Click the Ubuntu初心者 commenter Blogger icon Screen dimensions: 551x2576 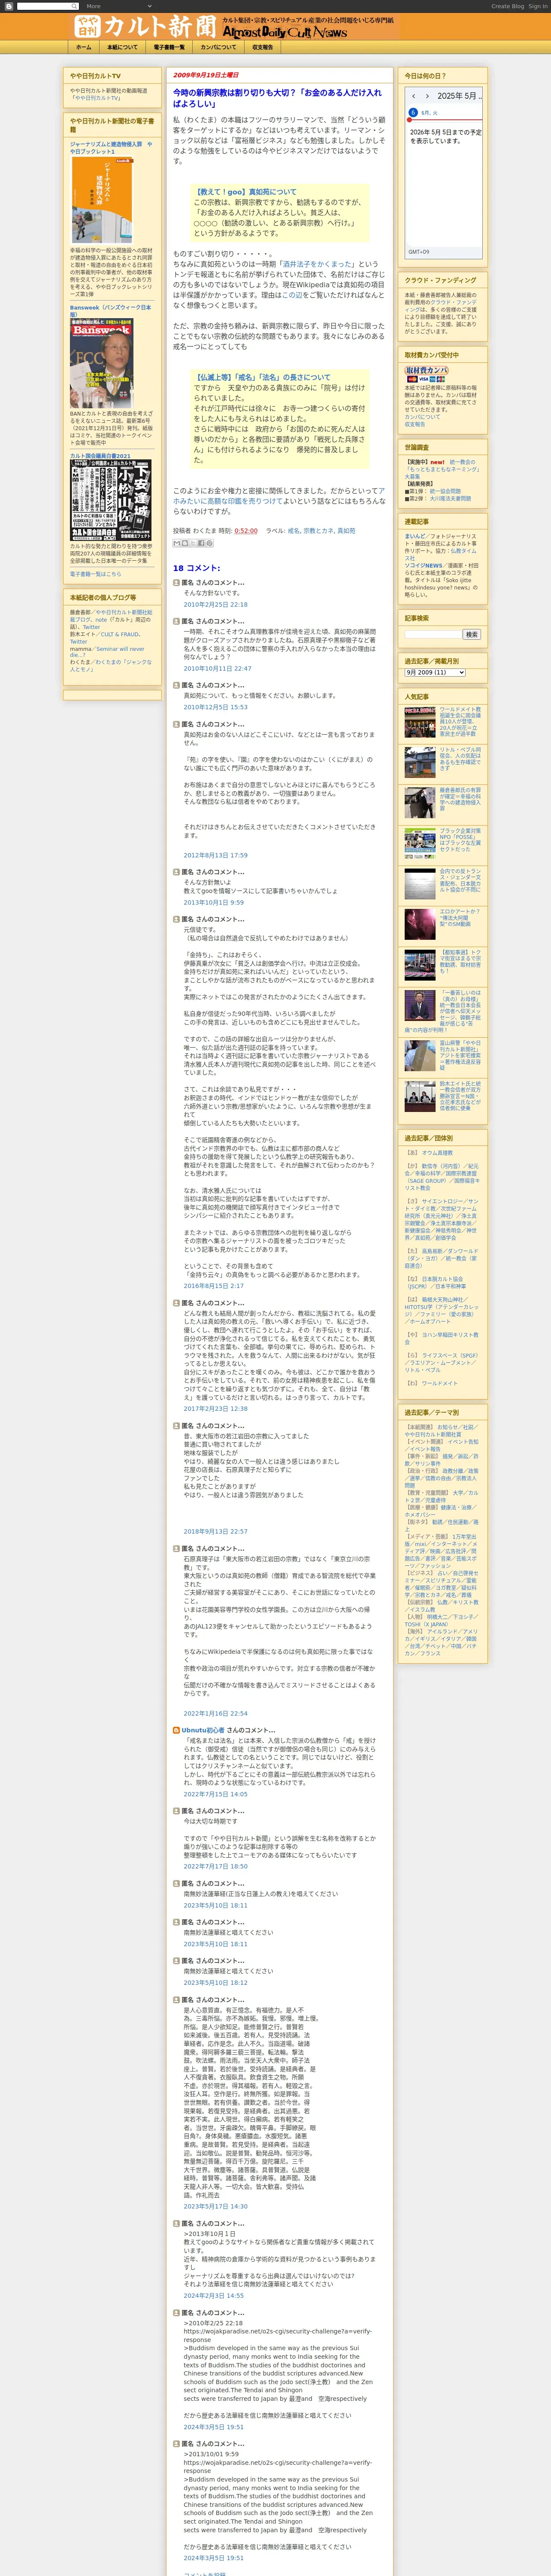pyautogui.click(x=177, y=1730)
